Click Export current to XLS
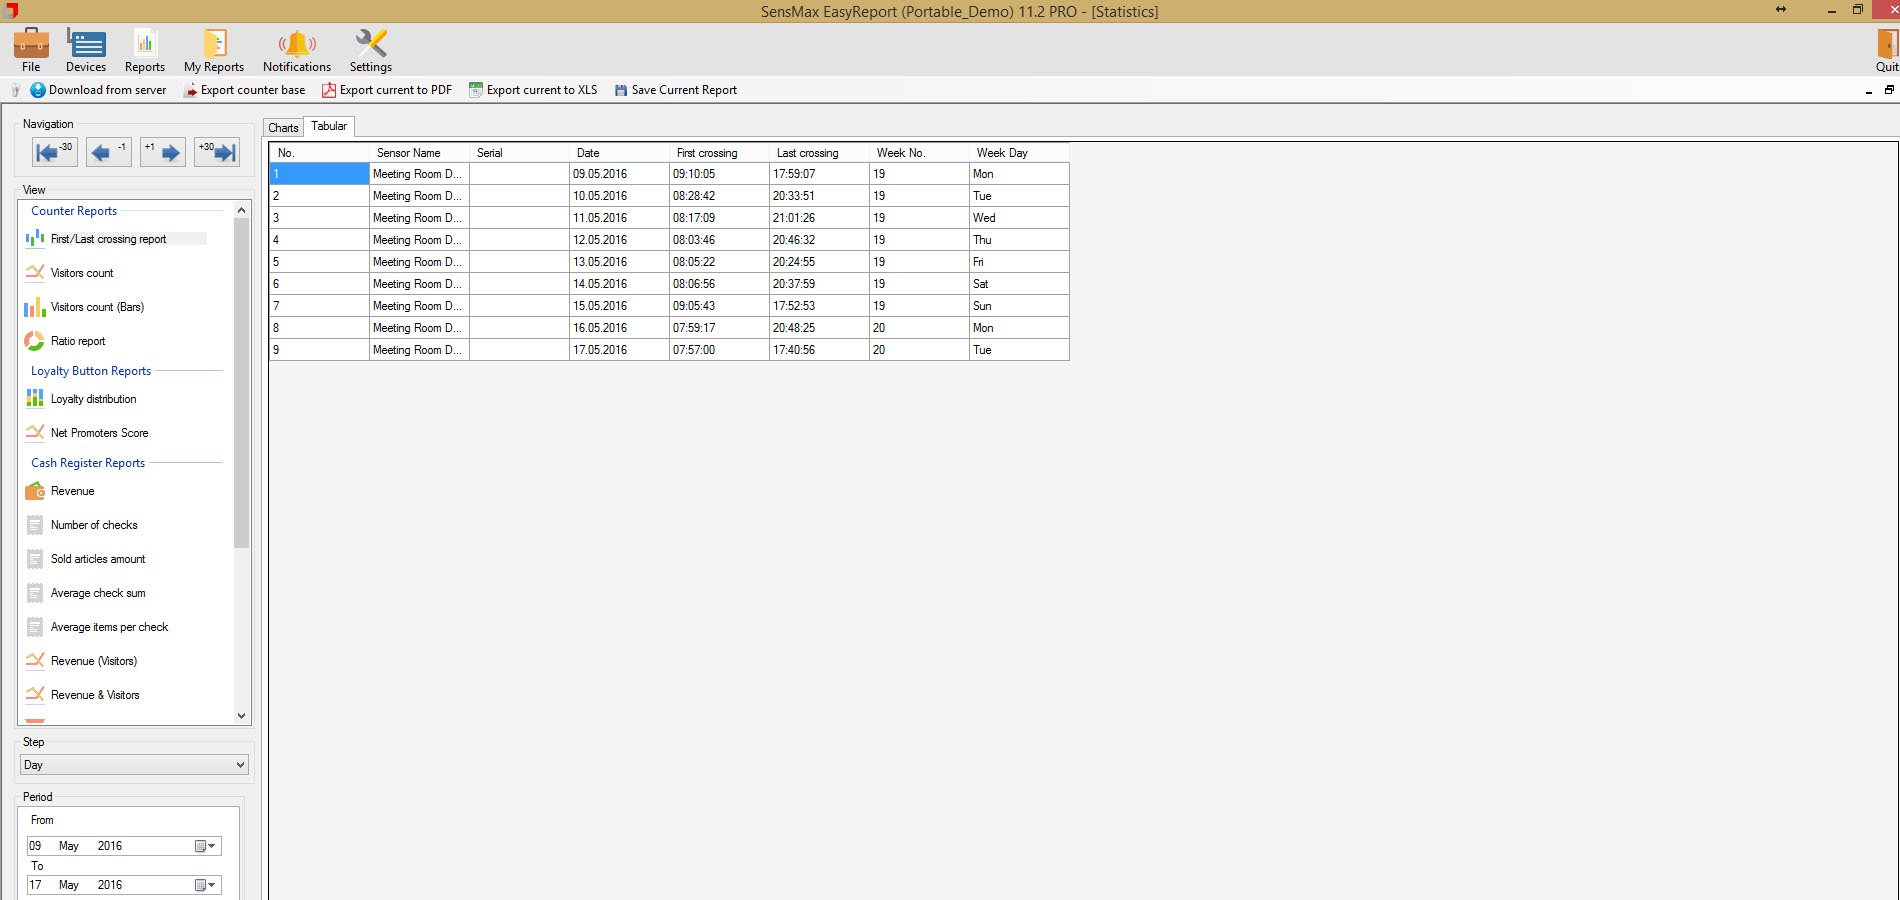The image size is (1900, 900). (533, 90)
